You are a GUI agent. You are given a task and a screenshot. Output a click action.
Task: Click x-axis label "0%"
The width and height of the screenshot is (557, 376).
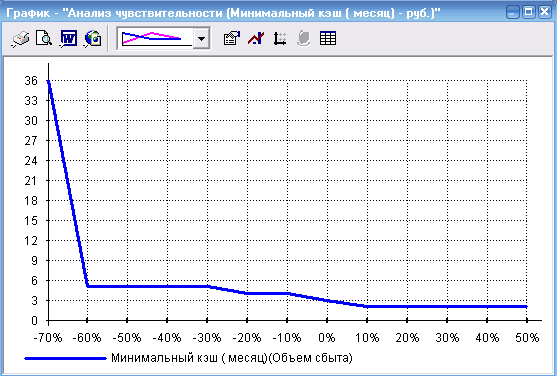[x=327, y=338]
